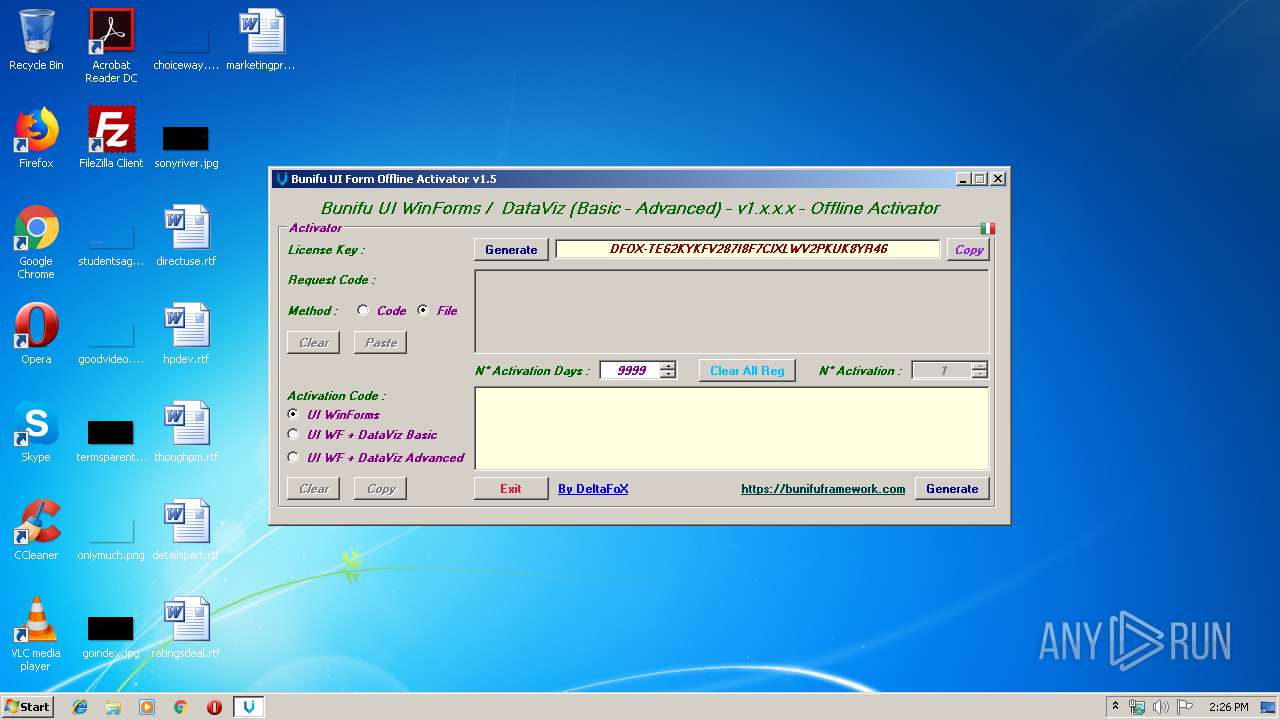The image size is (1280, 720).
Task: Click Clear All Reg button
Action: (x=747, y=371)
